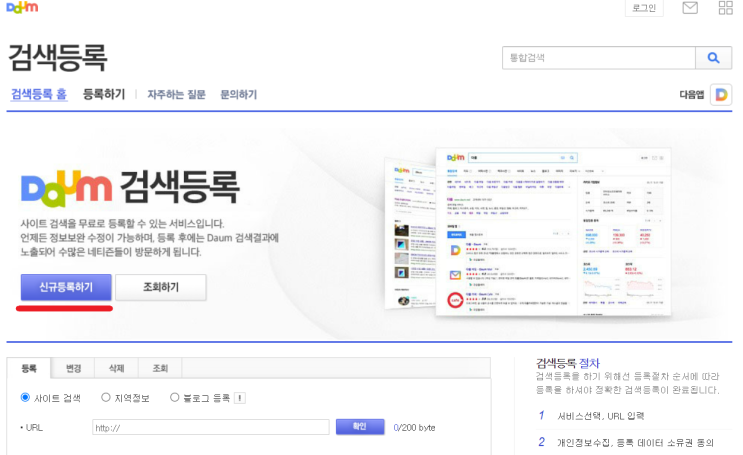Open the Daum logo home link
The image size is (743, 455).
(22, 8)
